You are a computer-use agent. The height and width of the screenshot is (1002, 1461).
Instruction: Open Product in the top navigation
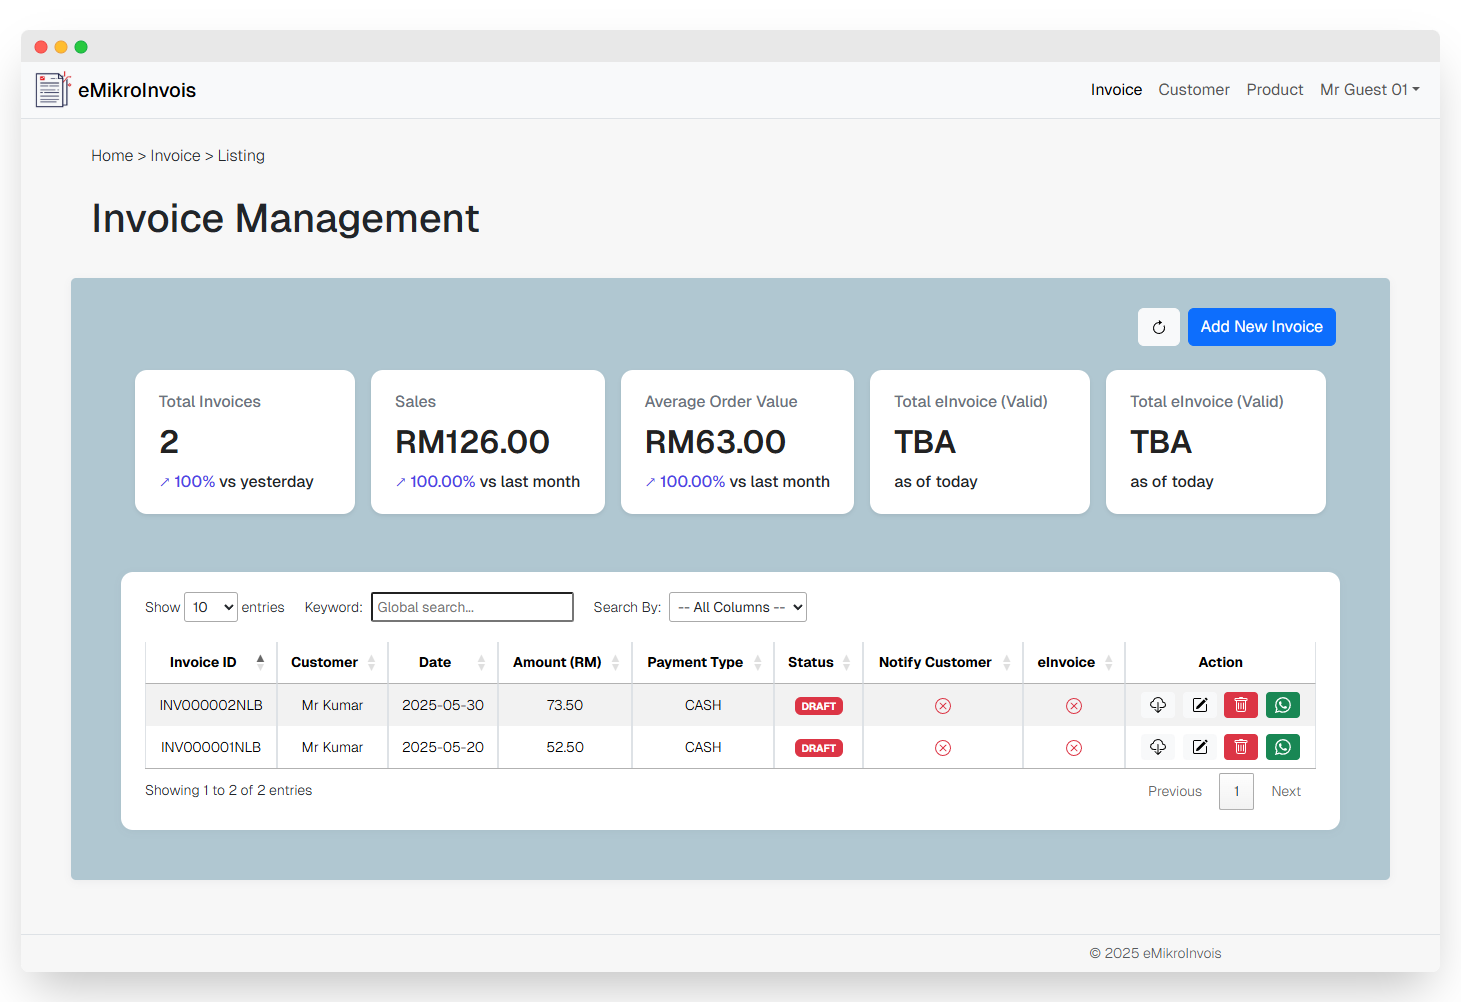coord(1274,90)
